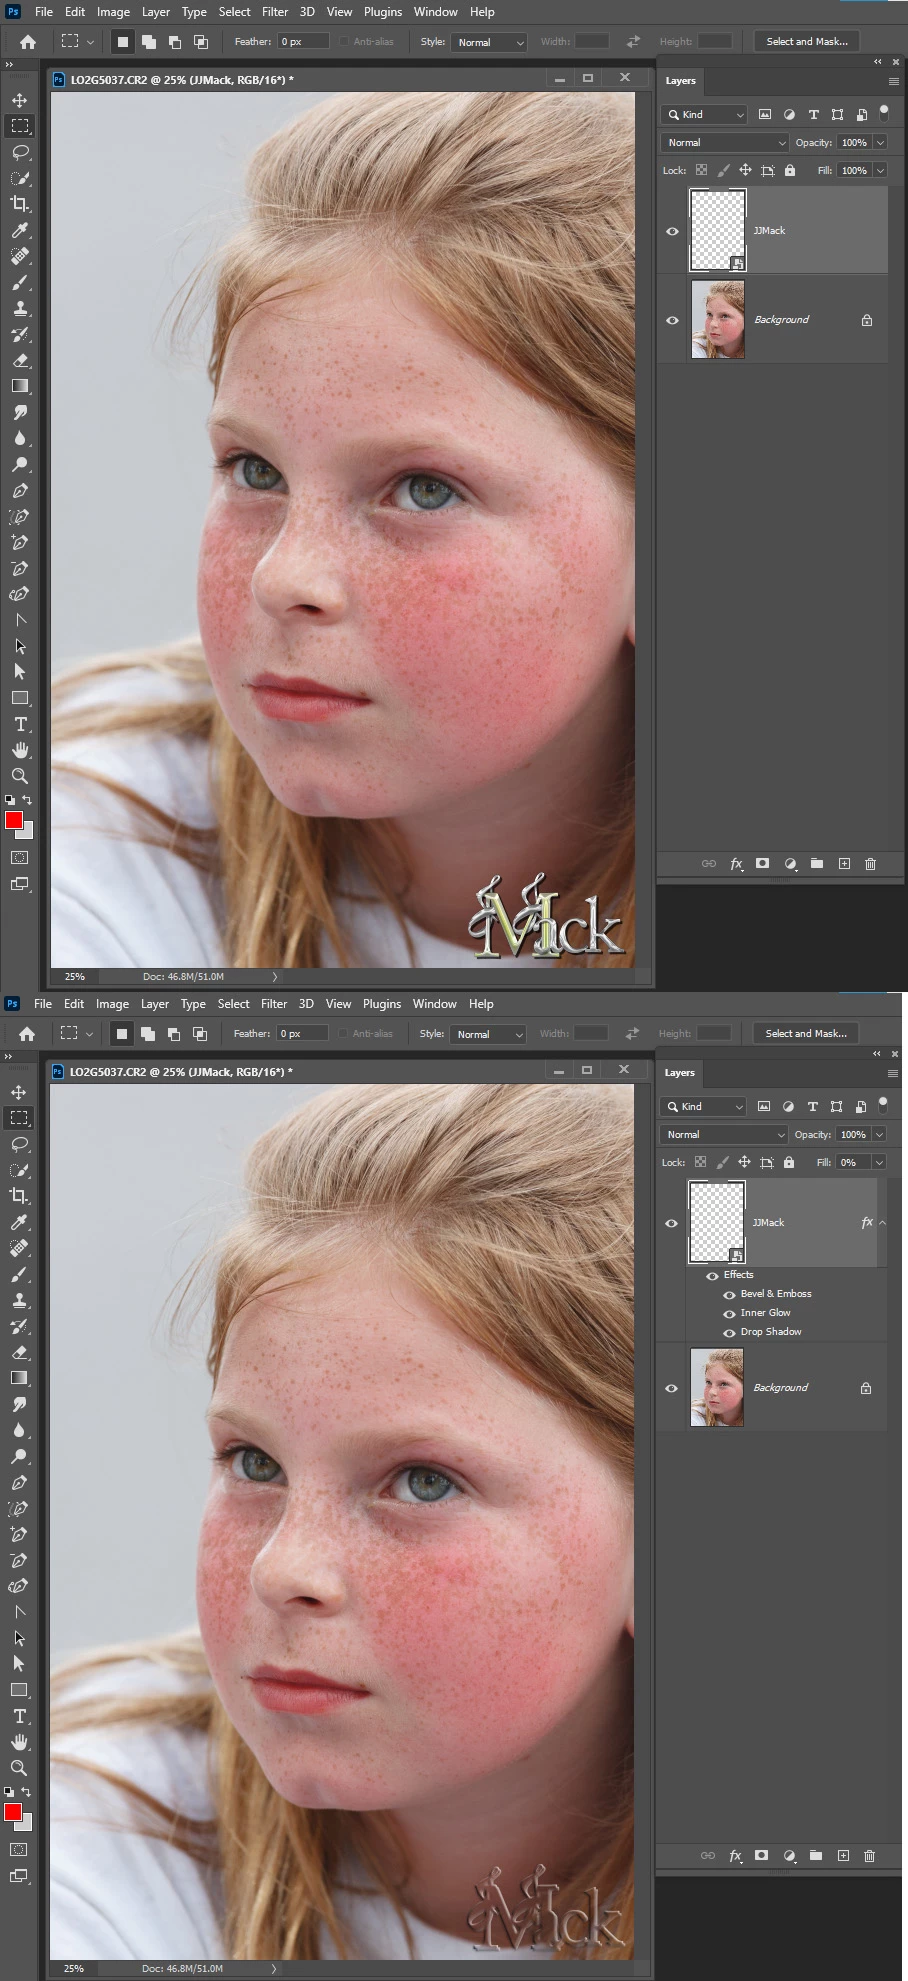Open Opacity dropdown arrow in upper Layers panel
Image resolution: width=908 pixels, height=1981 pixels.
click(x=880, y=143)
